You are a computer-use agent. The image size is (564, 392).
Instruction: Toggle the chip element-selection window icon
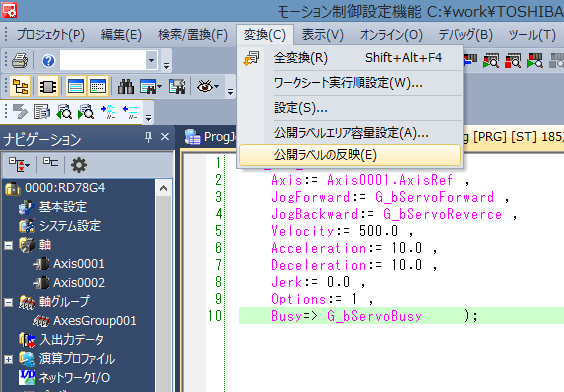click(x=48, y=87)
